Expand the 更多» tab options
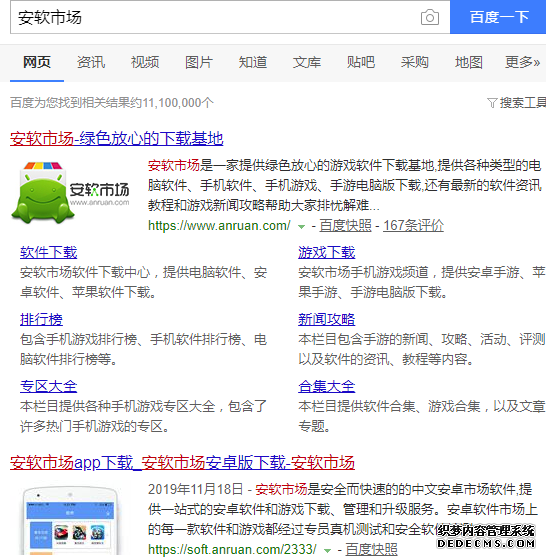Viewport: 546px width, 558px height. (x=523, y=62)
